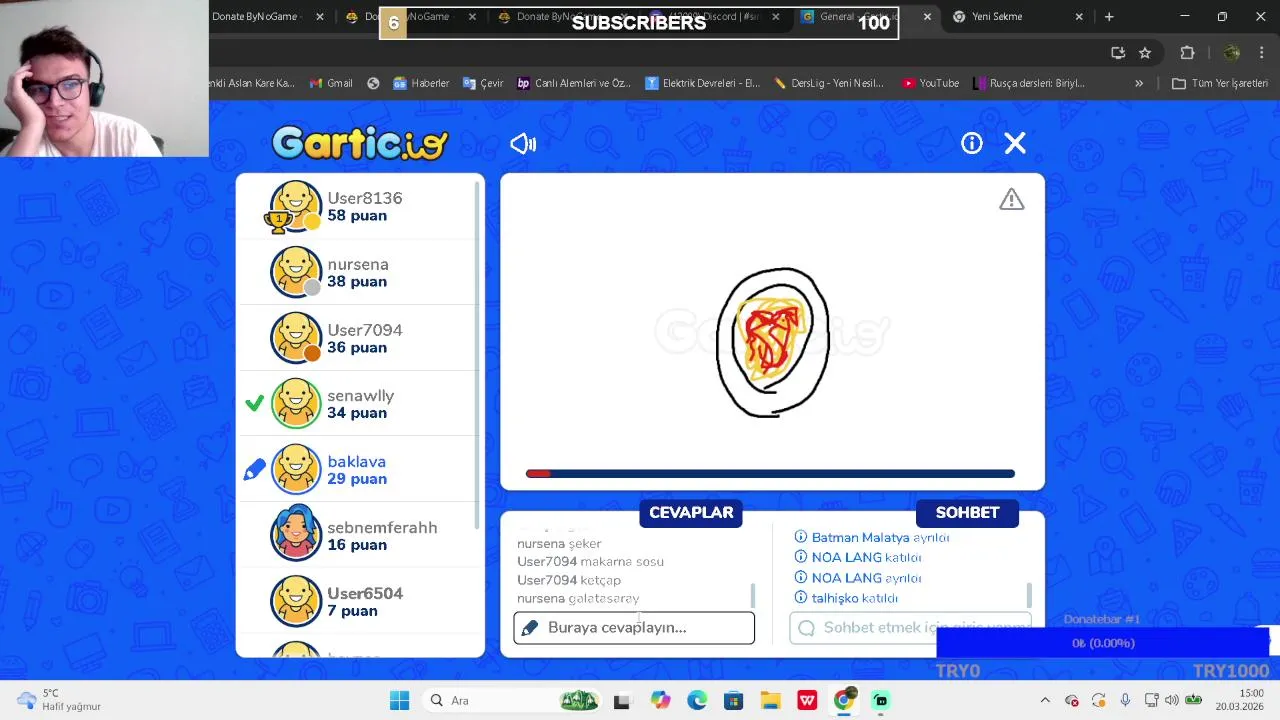The height and width of the screenshot is (720, 1280).
Task: Focus the Sohbet chat input field
Action: click(x=910, y=628)
